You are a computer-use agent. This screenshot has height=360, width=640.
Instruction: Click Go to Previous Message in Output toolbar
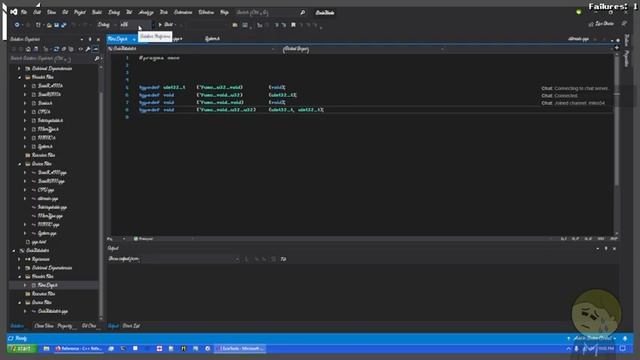pyautogui.click(x=256, y=259)
